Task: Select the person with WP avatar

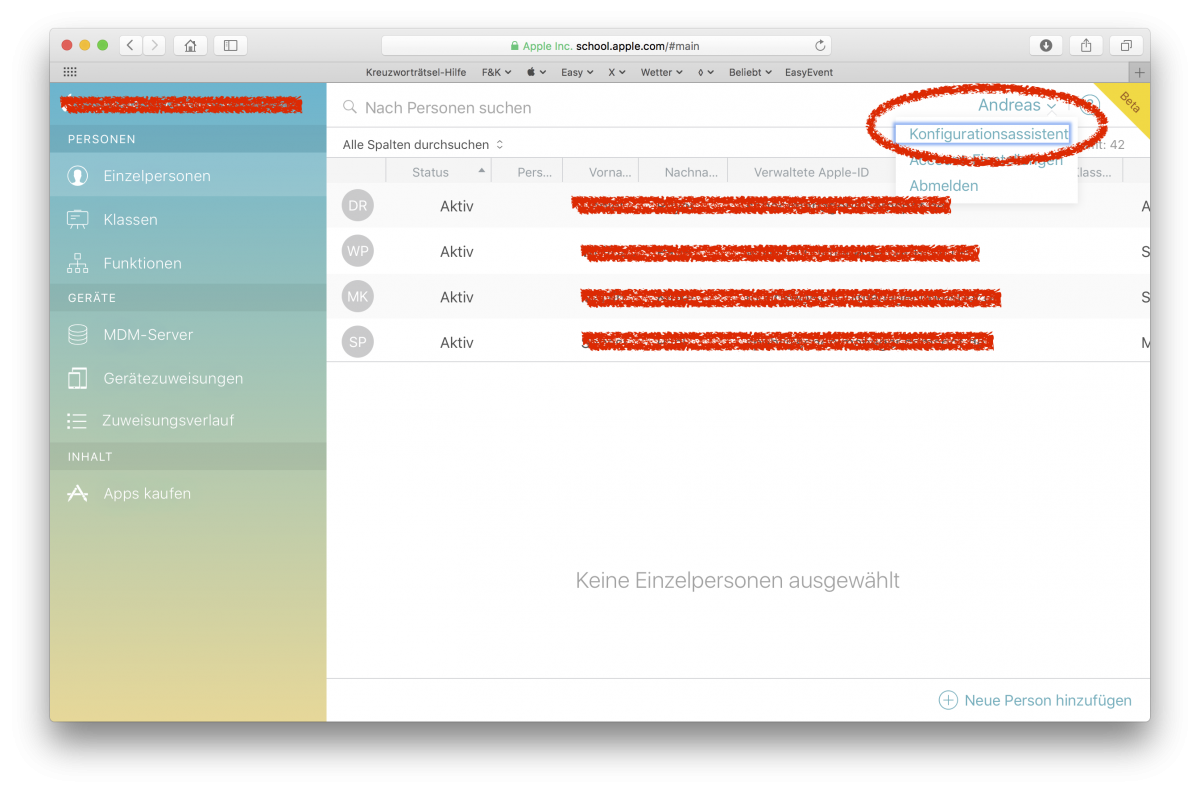Action: [357, 251]
